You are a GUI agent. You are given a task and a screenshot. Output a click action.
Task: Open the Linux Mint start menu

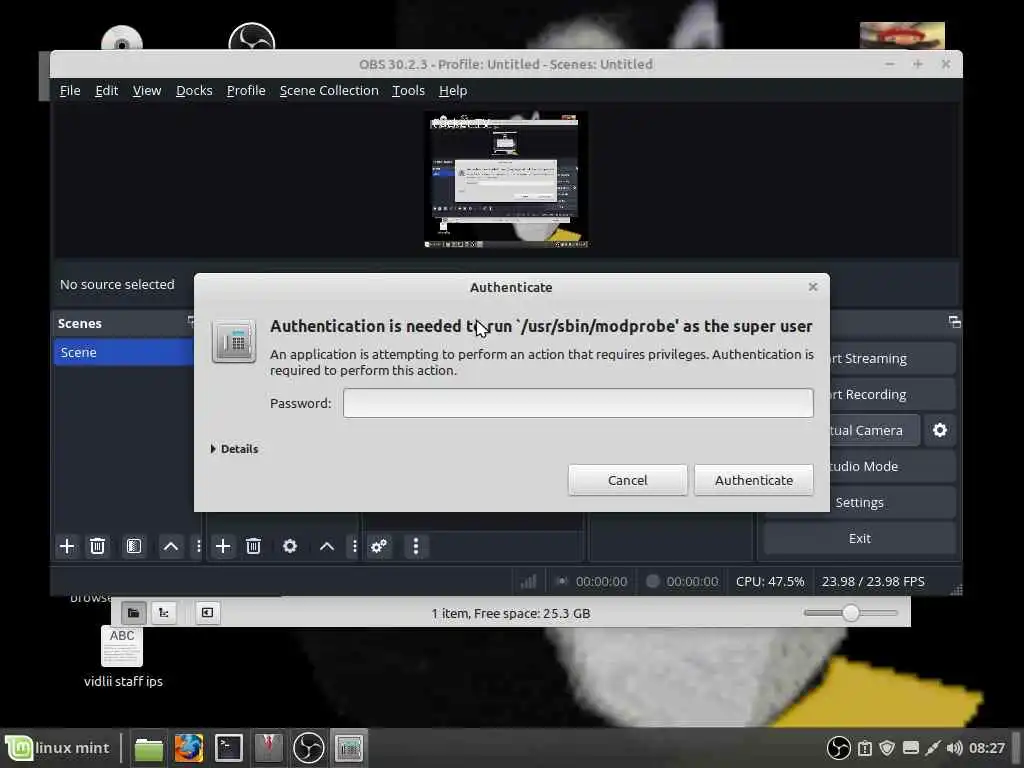58,748
